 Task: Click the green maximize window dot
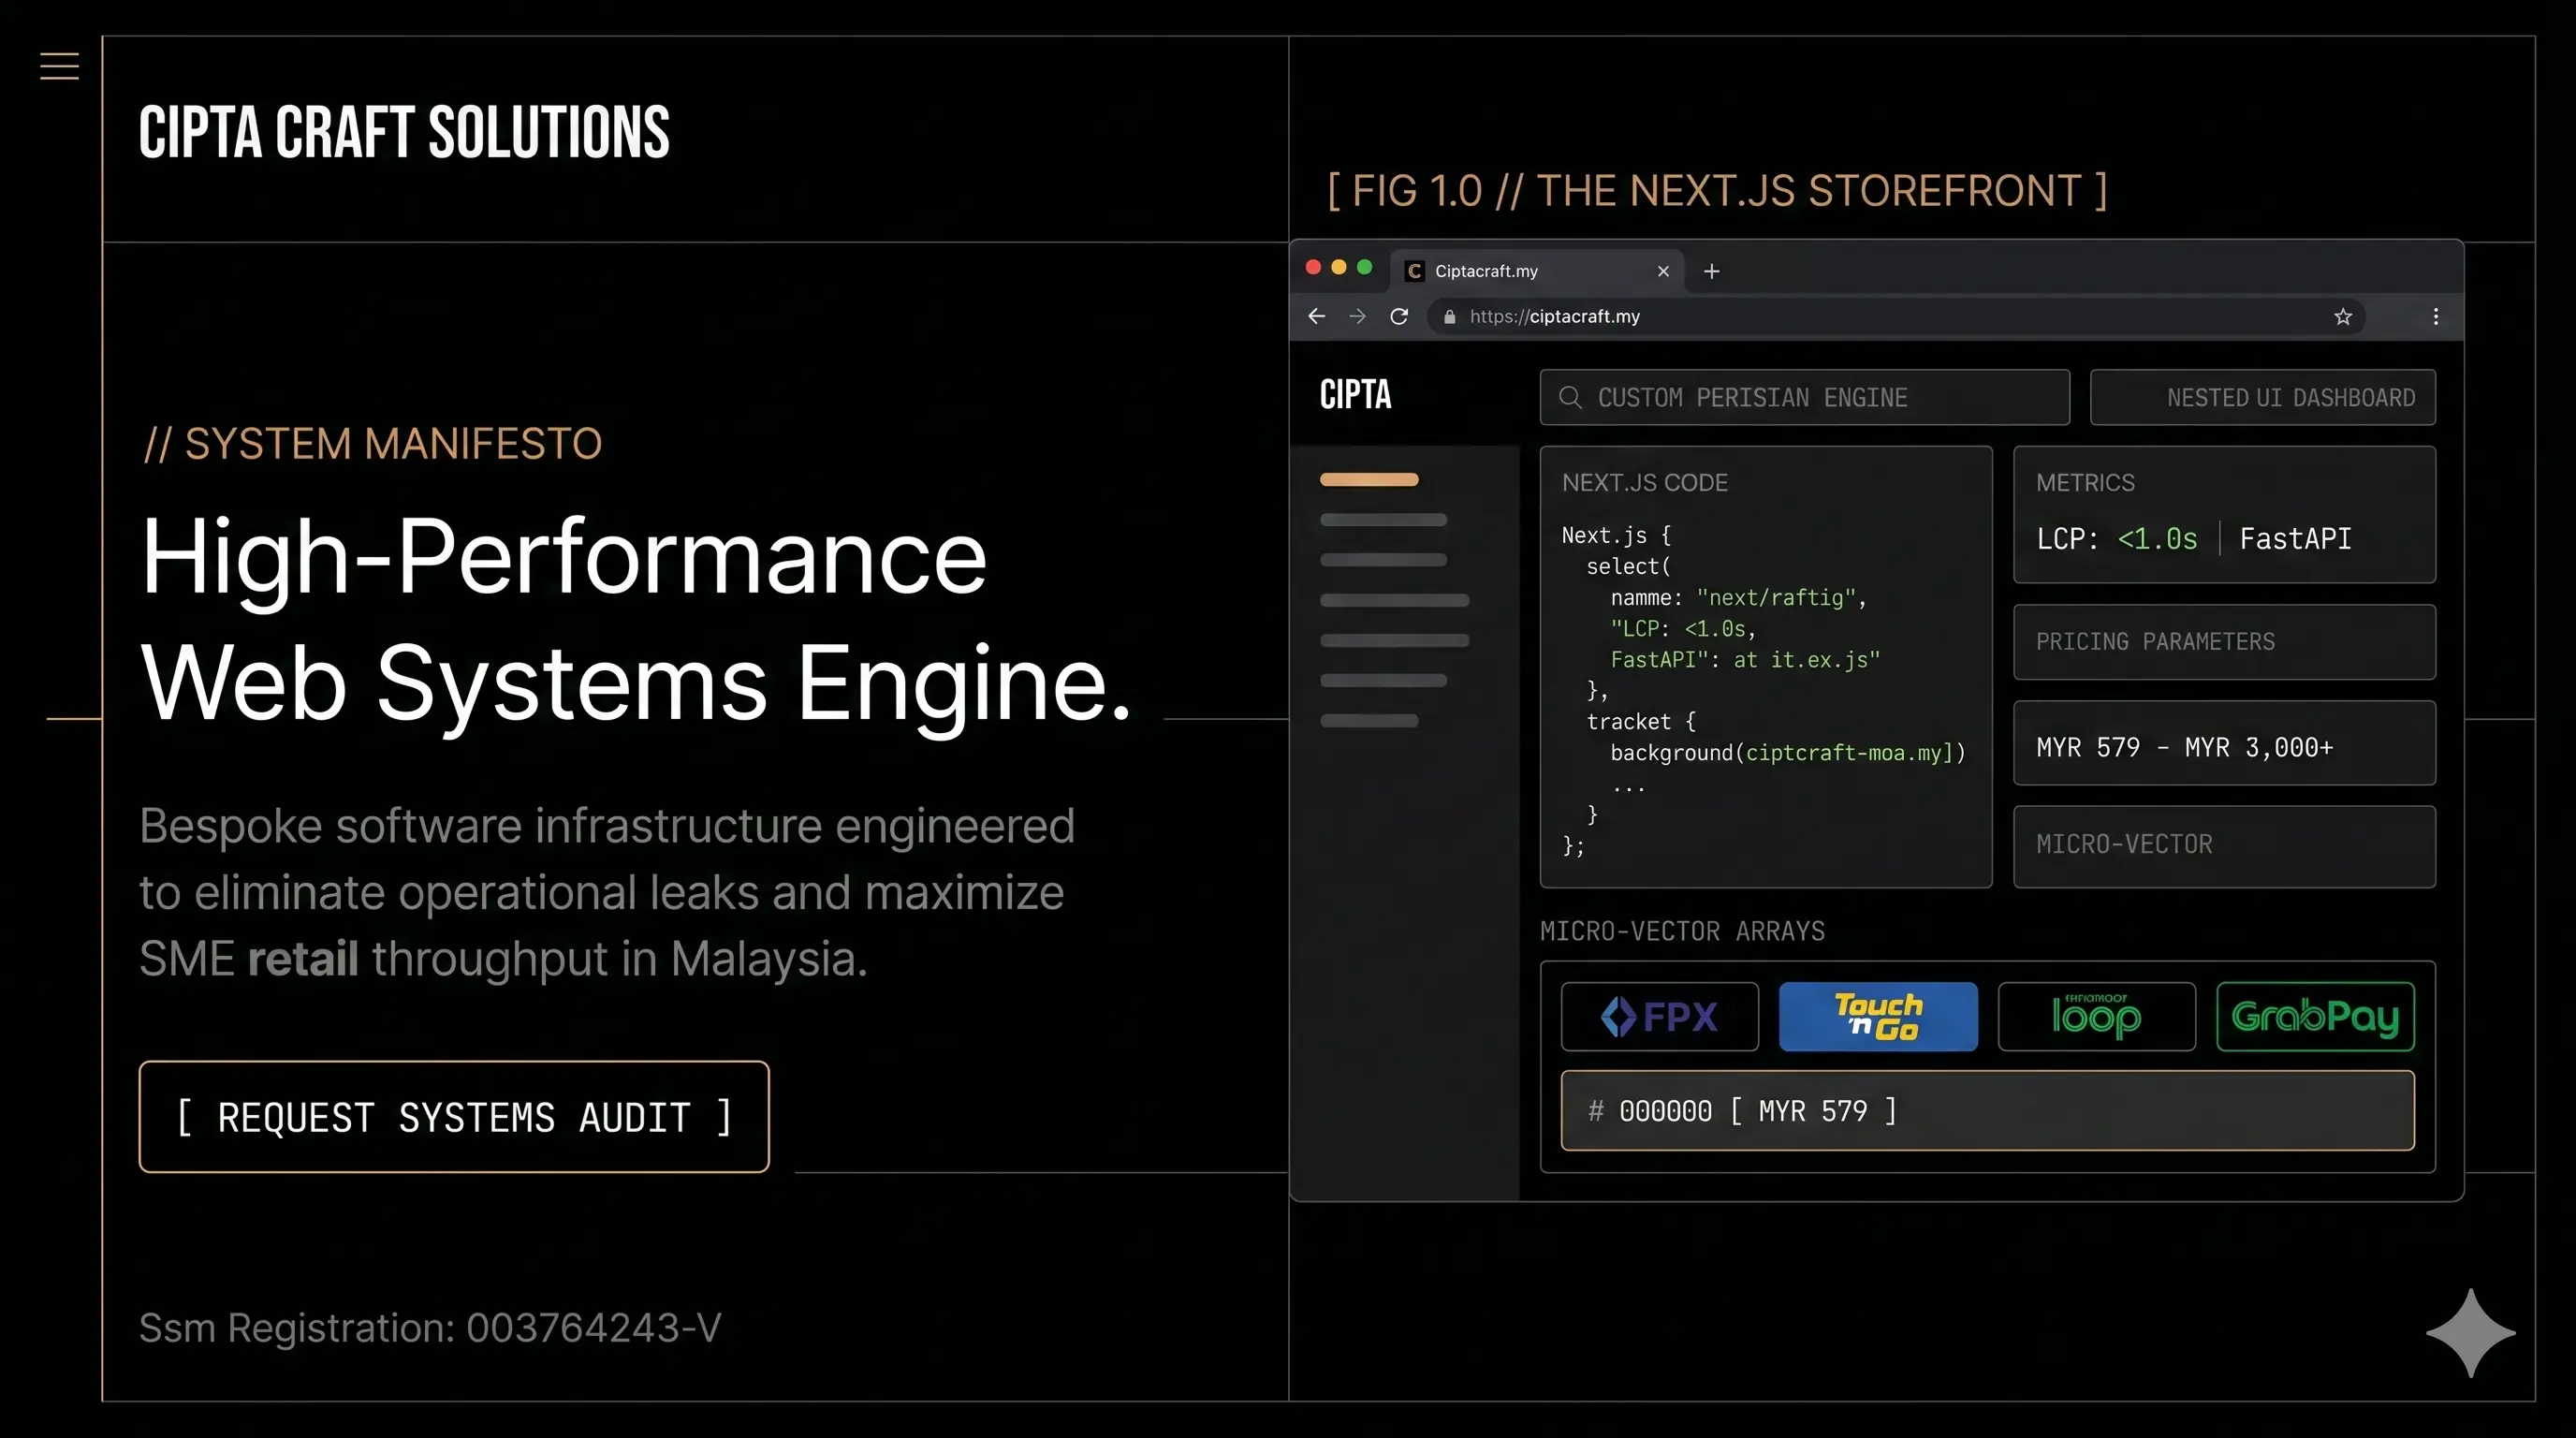[x=1364, y=267]
